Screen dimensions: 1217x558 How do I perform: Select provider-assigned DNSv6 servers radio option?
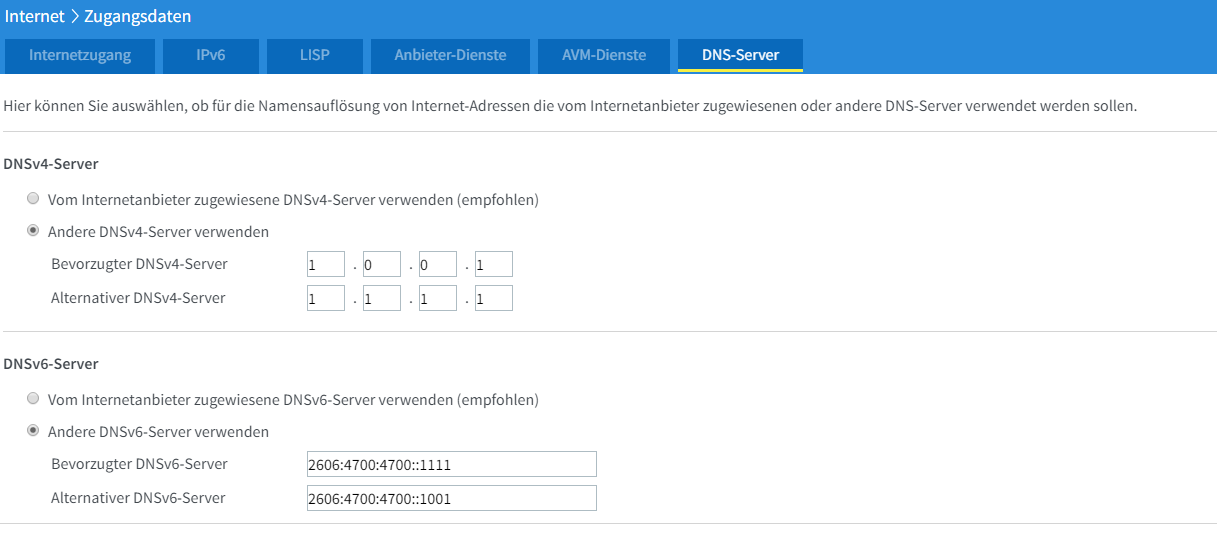pyautogui.click(x=33, y=399)
